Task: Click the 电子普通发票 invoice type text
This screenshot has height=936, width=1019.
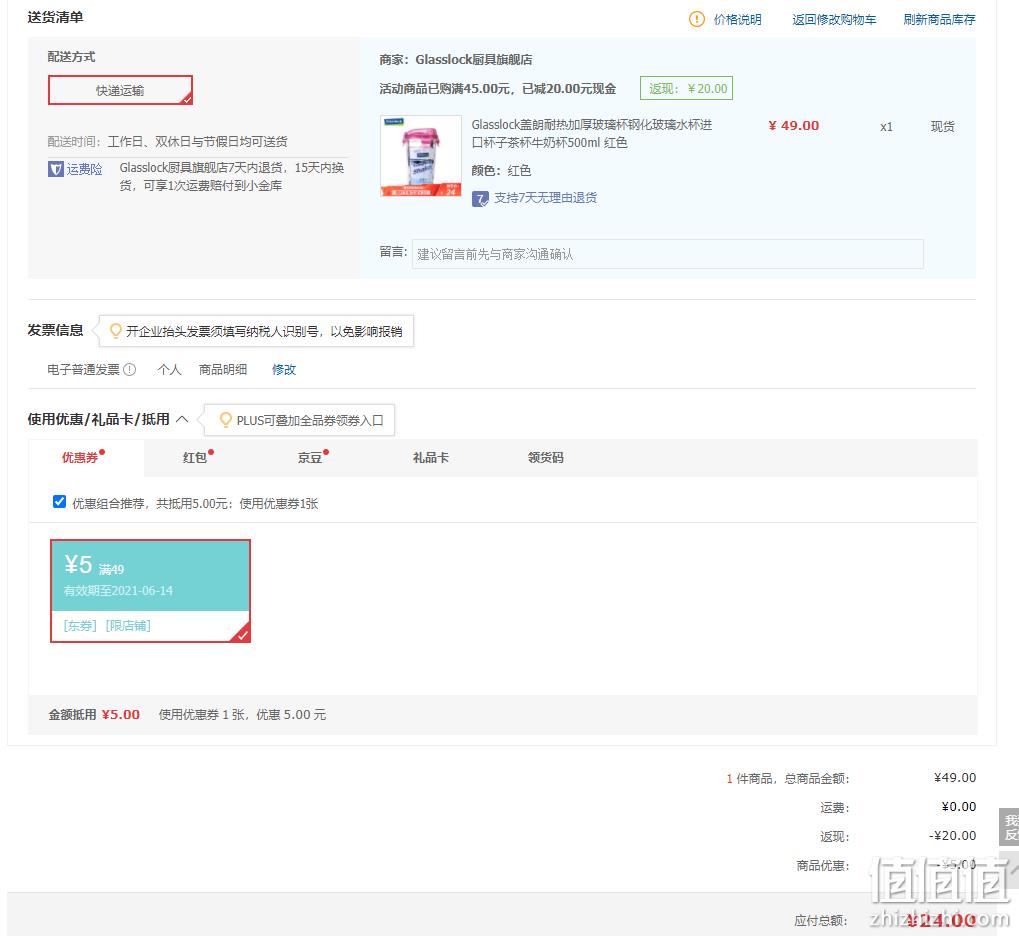Action: click(x=83, y=370)
